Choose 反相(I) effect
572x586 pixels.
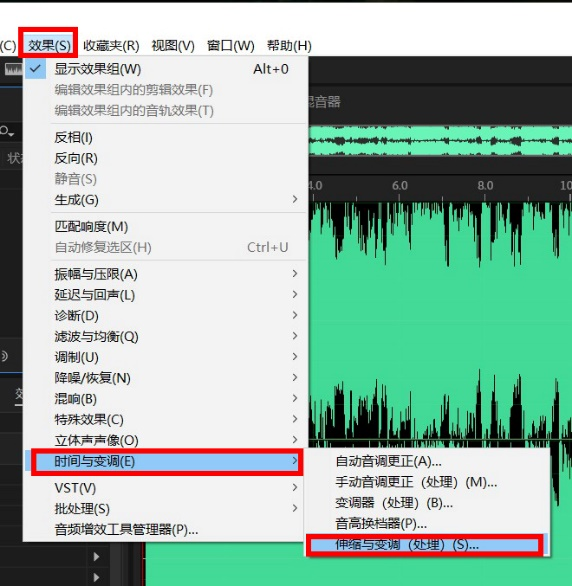tap(165, 138)
